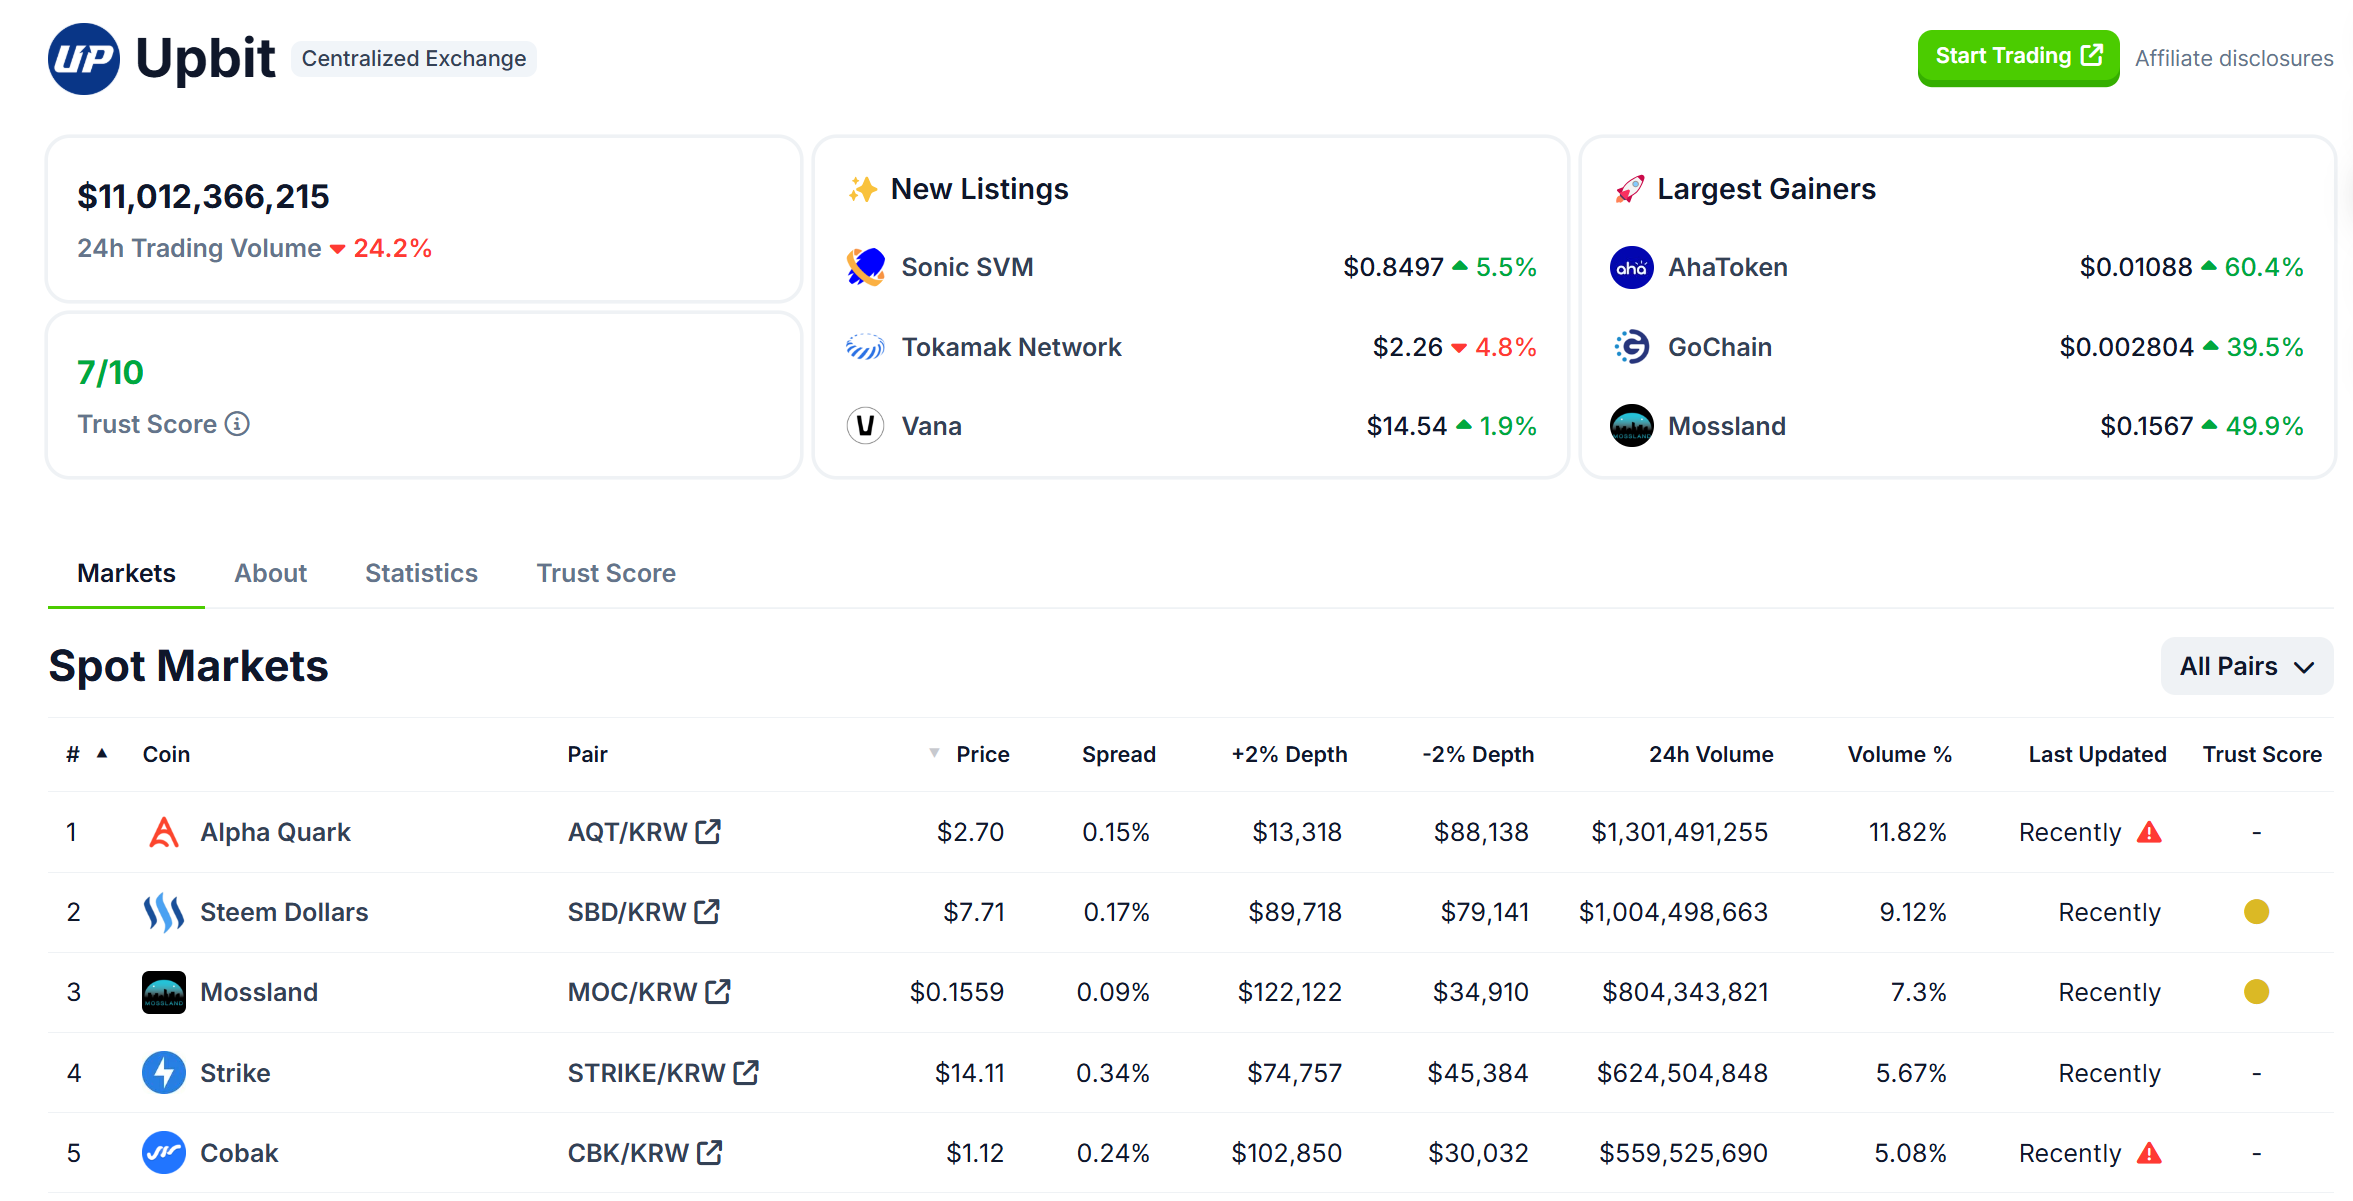Click the Vana coin icon
Viewport: 2353px width, 1201px height.
click(865, 426)
